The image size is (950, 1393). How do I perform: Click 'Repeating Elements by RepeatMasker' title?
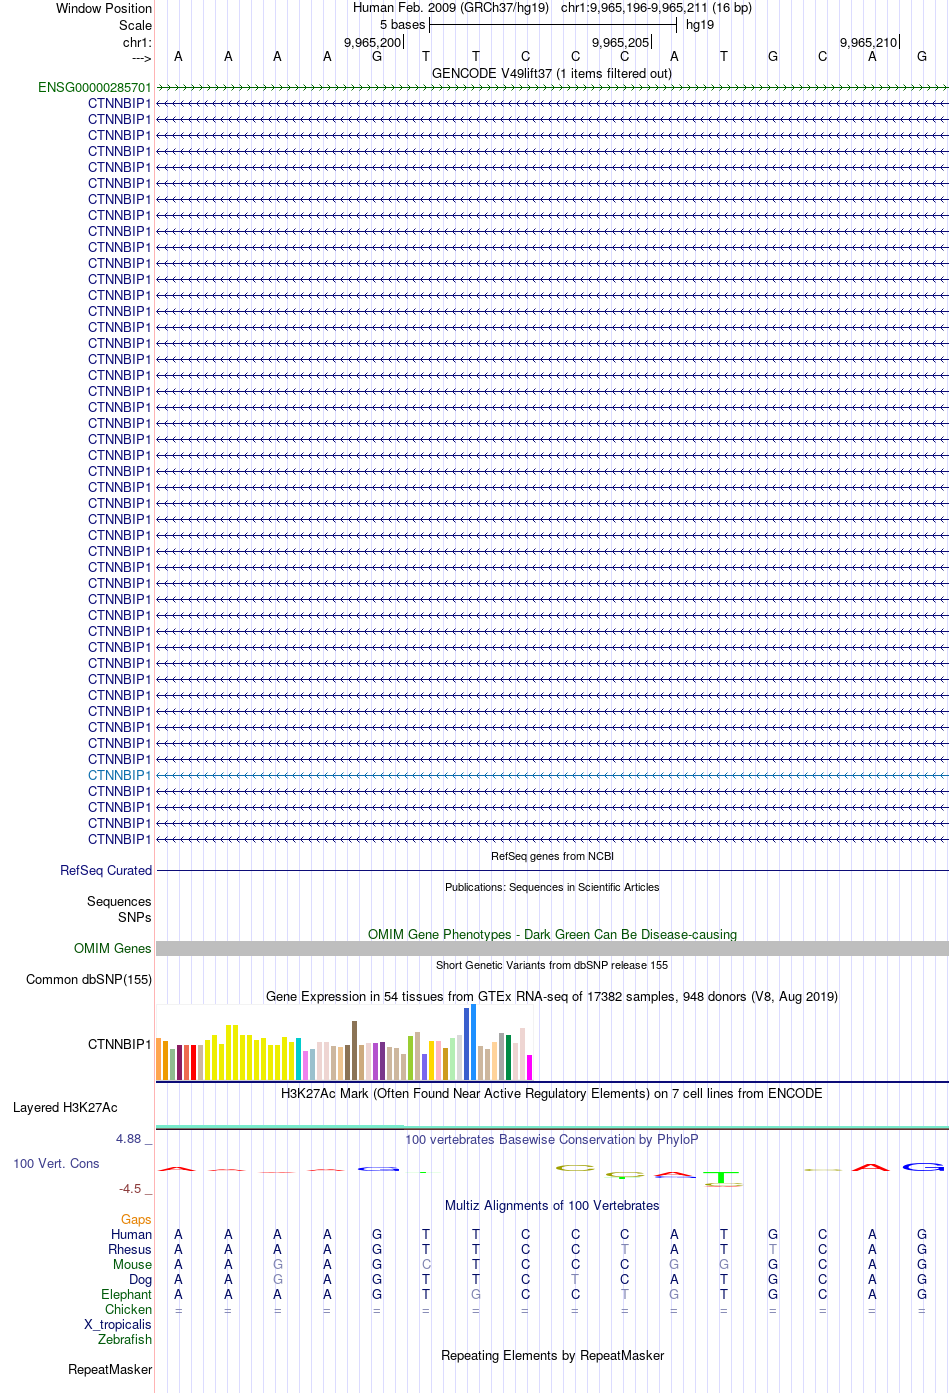[552, 1356]
